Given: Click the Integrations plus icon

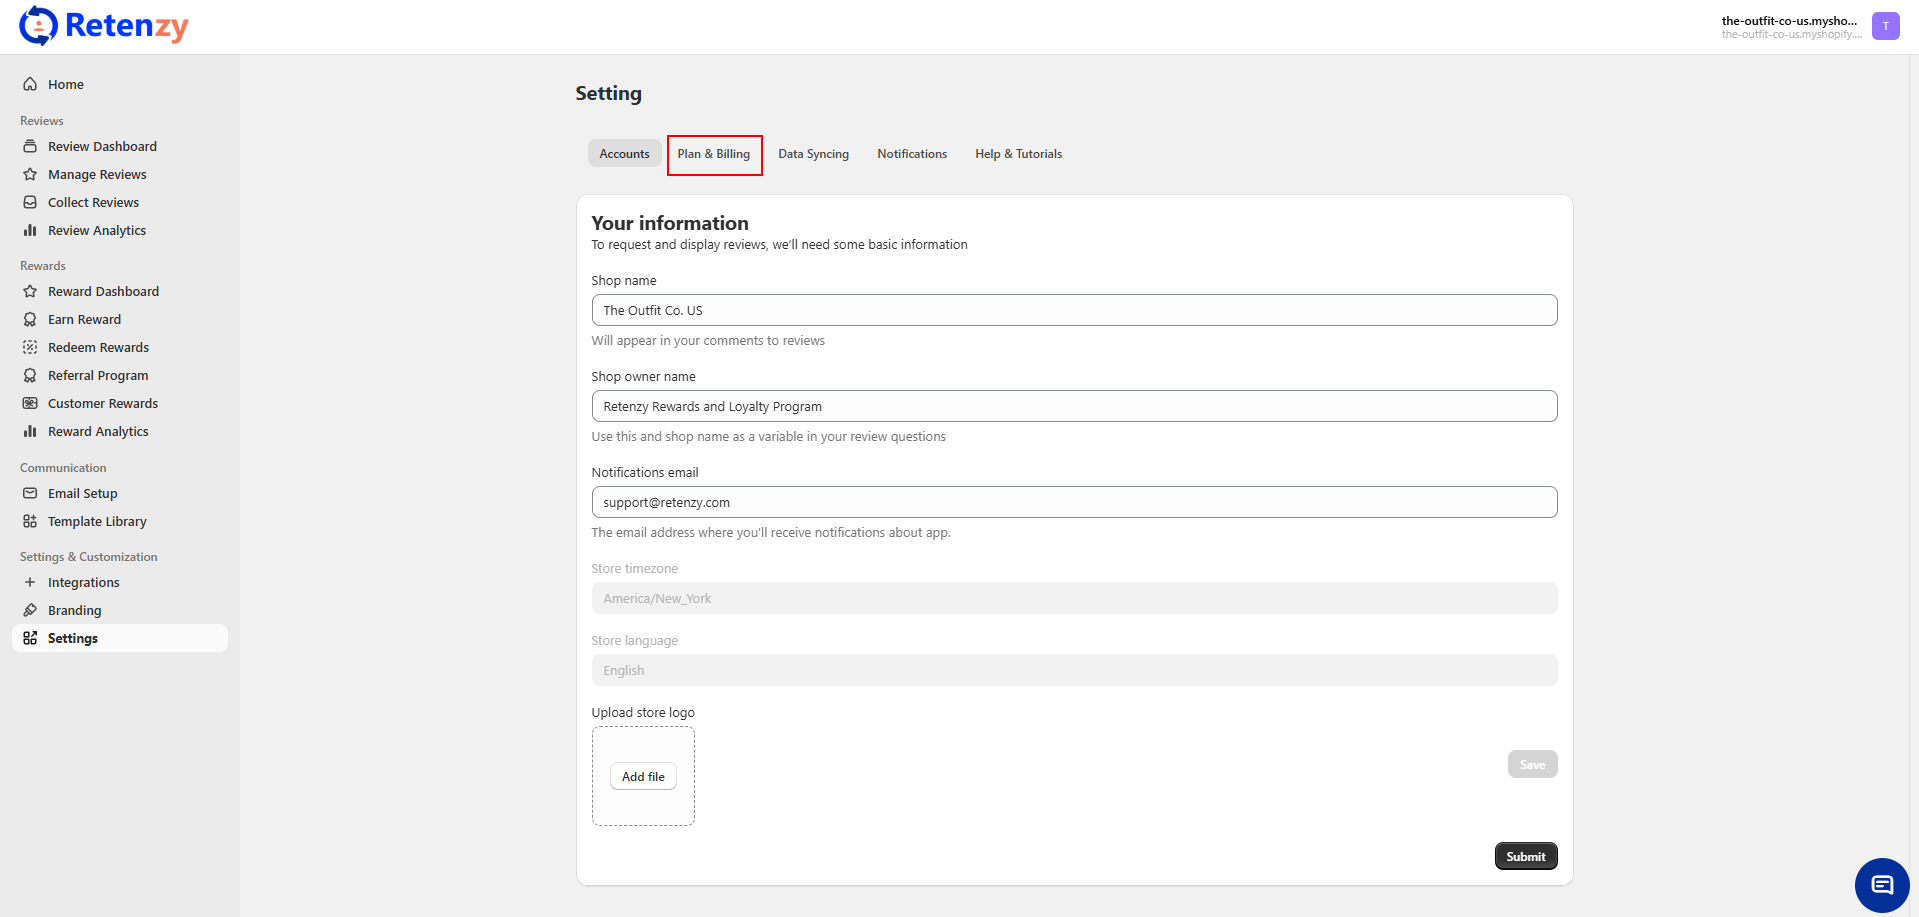Looking at the screenshot, I should point(30,583).
